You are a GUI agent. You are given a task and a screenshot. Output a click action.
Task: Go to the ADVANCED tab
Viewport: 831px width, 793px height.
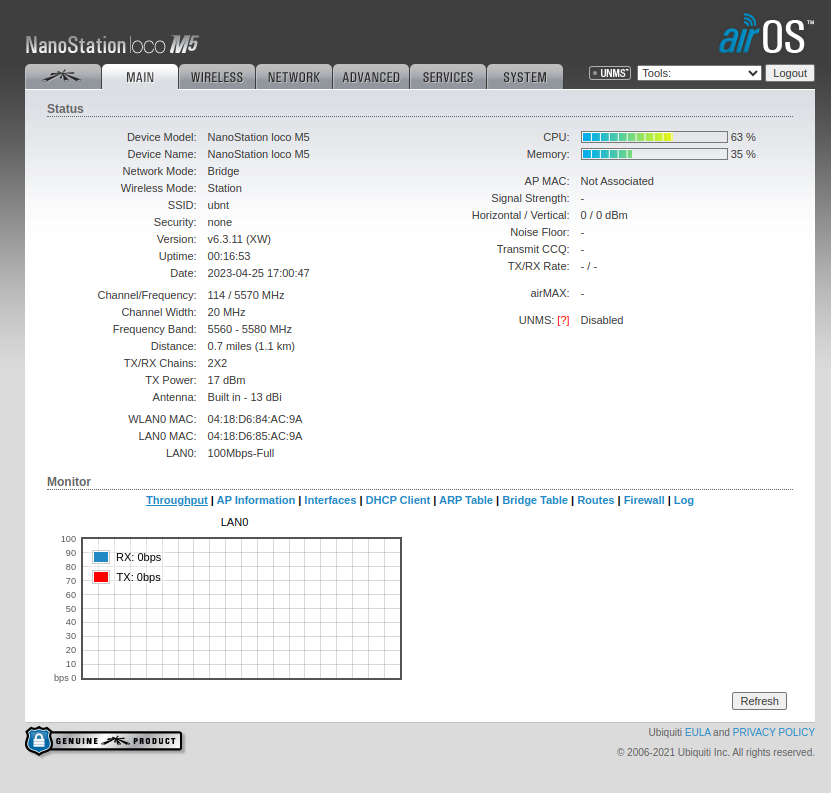371,77
